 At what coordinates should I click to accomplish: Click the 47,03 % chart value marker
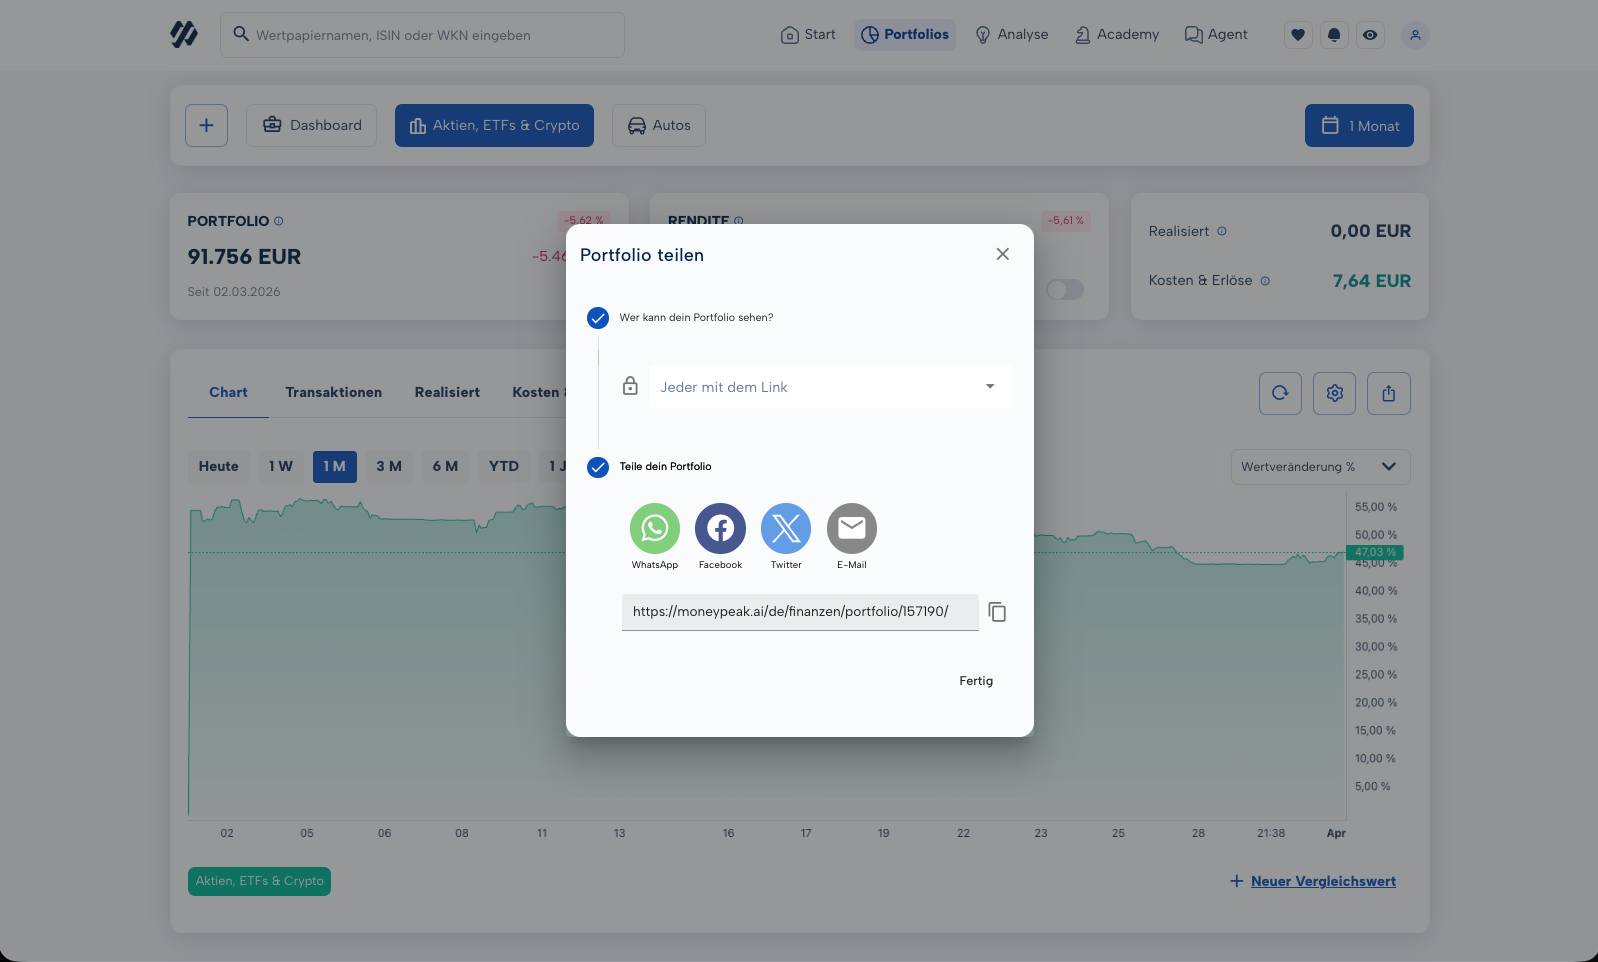point(1375,552)
